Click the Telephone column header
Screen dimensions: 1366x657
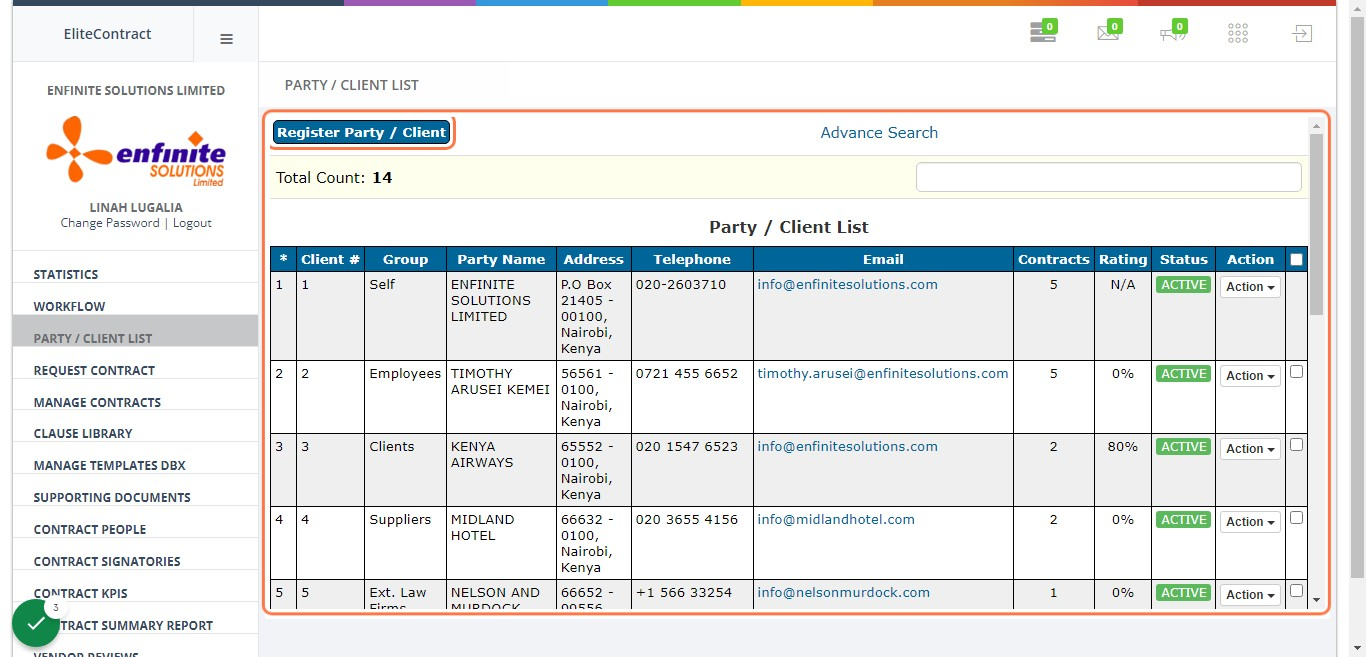(x=692, y=259)
